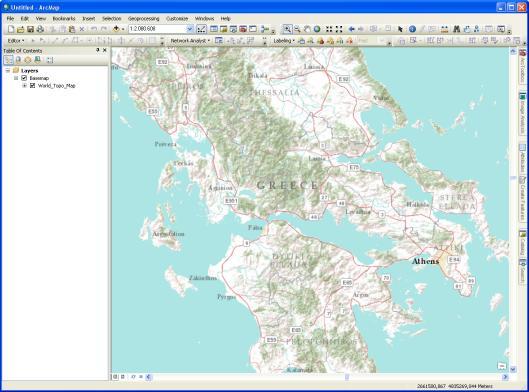Expand the World_Topo_Map layer
Viewport: 529px width, 392px height.
pos(24,86)
